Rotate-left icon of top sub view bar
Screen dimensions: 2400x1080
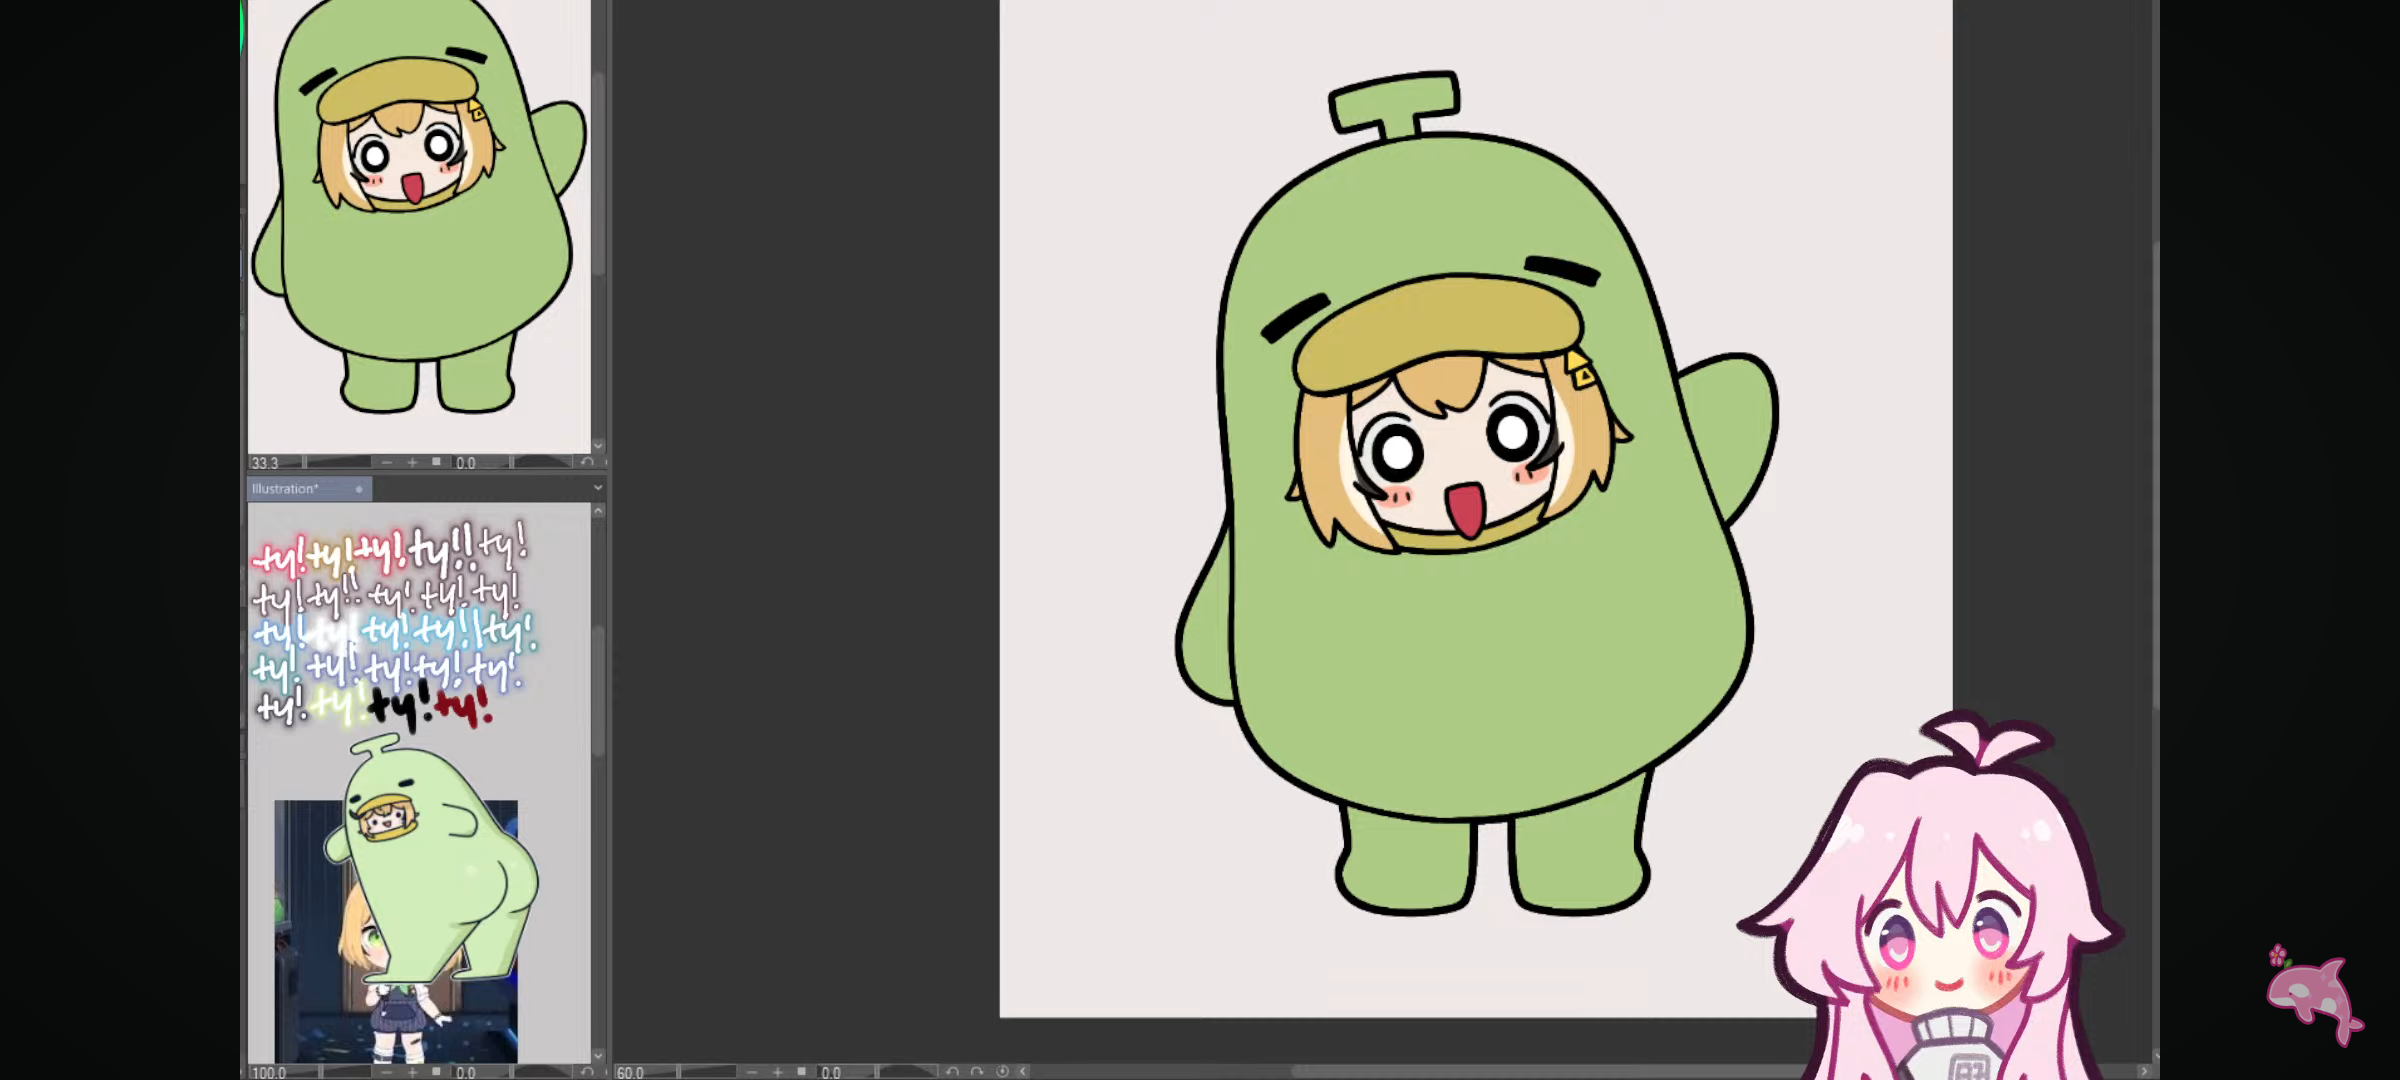pyautogui.click(x=587, y=462)
